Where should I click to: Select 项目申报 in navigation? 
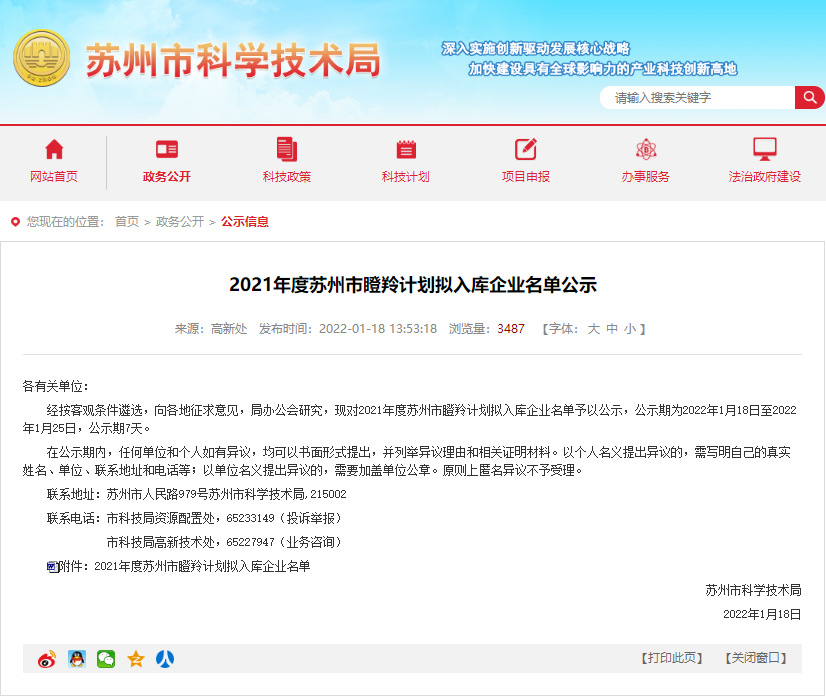pos(526,162)
